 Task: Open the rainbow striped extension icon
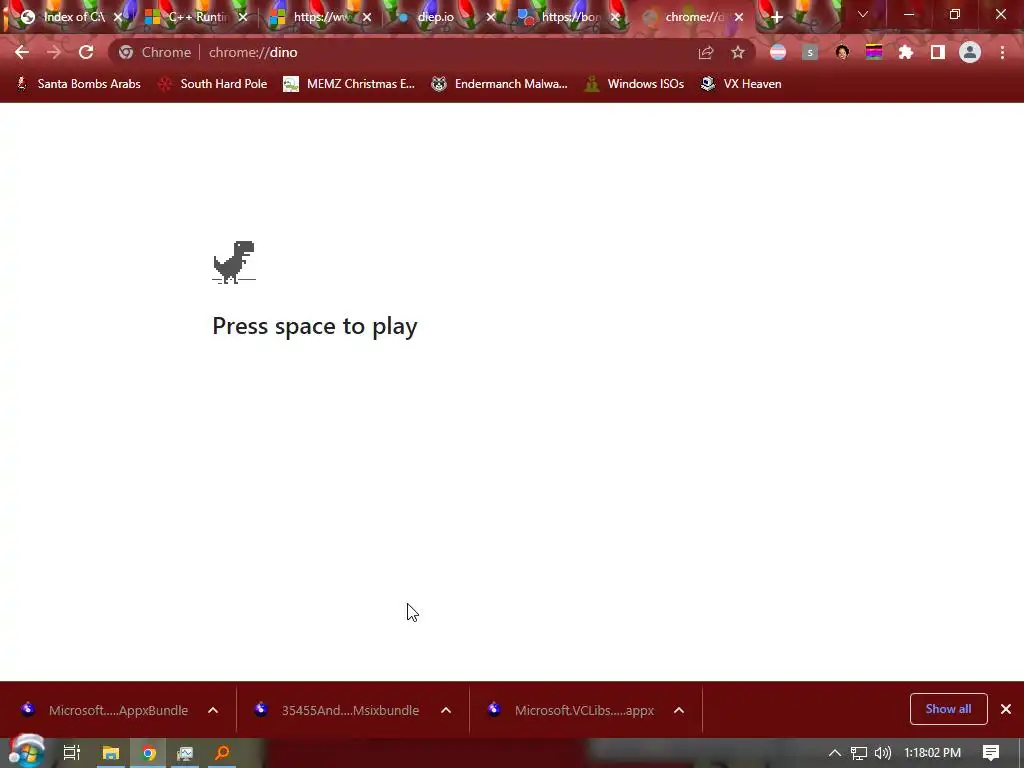(874, 52)
